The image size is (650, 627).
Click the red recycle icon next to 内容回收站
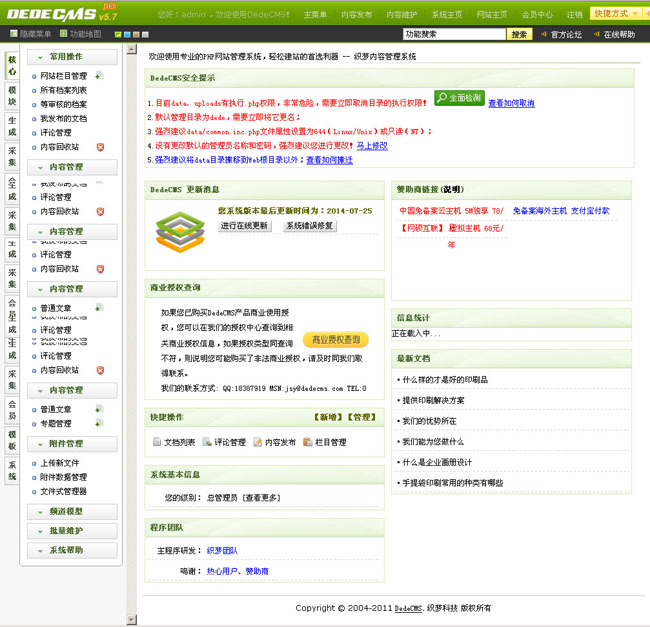point(99,147)
